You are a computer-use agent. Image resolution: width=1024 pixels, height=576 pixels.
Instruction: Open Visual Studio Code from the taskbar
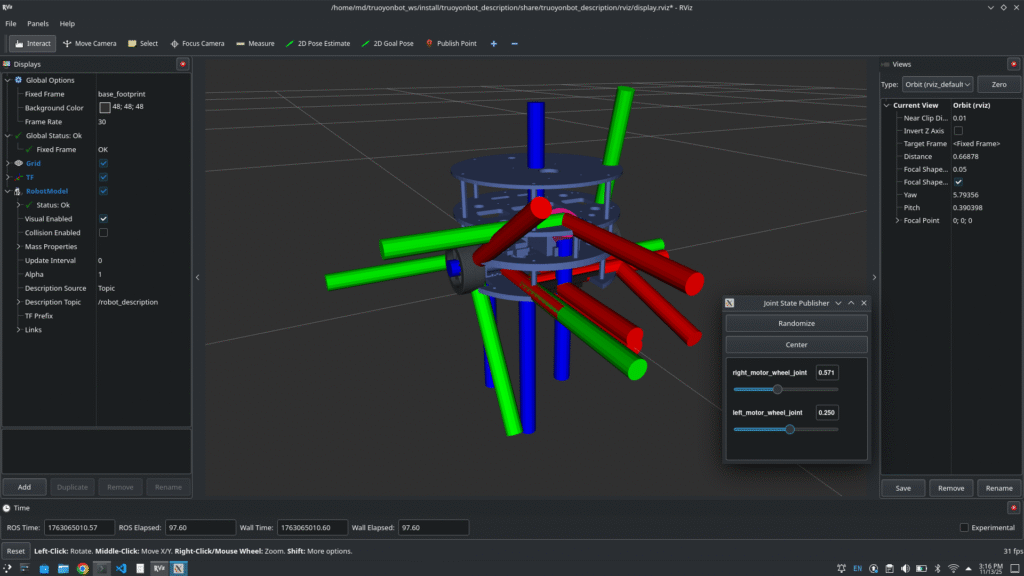[x=120, y=568]
